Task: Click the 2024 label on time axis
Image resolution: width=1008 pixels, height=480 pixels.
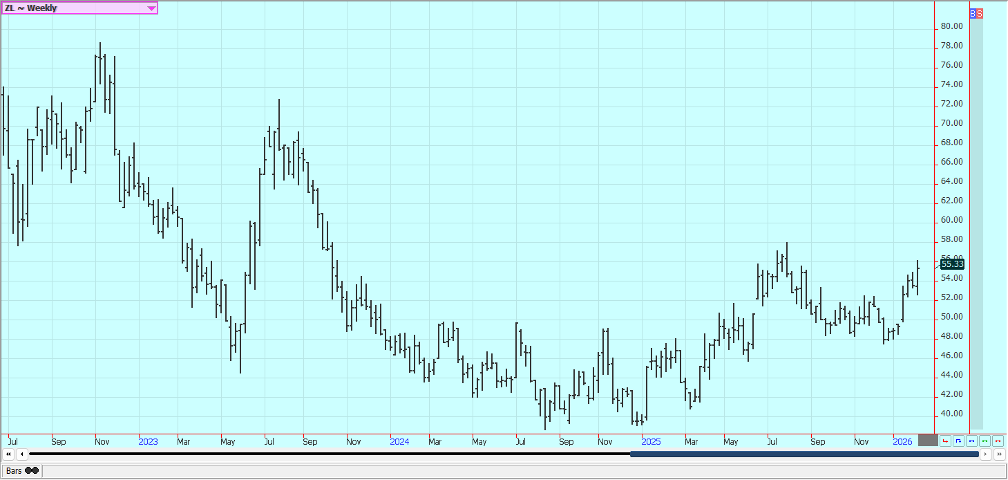Action: tap(399, 440)
